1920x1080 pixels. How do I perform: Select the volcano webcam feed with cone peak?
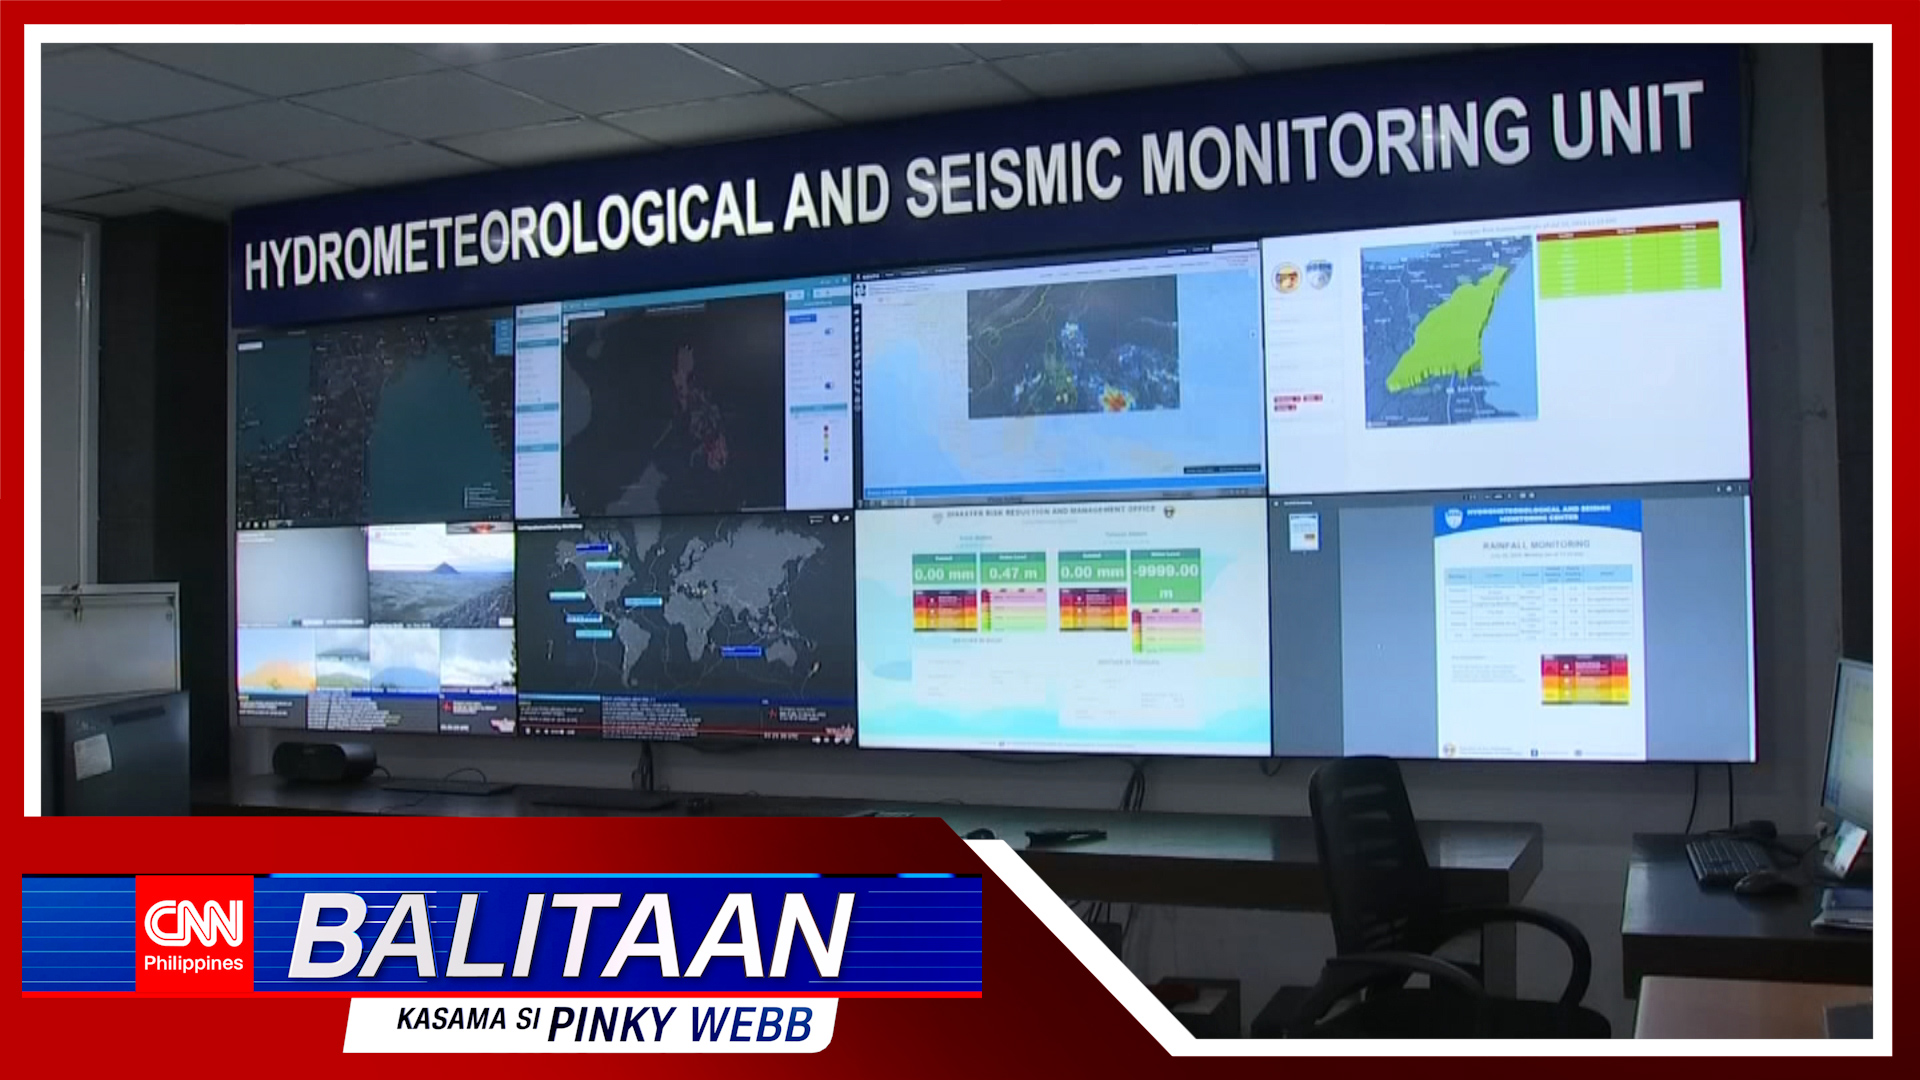click(x=440, y=576)
